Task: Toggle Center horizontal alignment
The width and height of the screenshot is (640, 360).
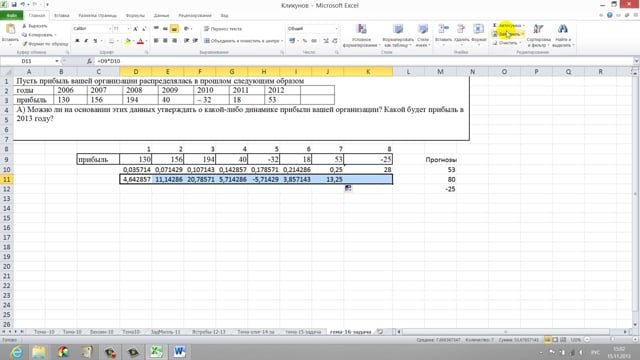Action: tap(165, 41)
